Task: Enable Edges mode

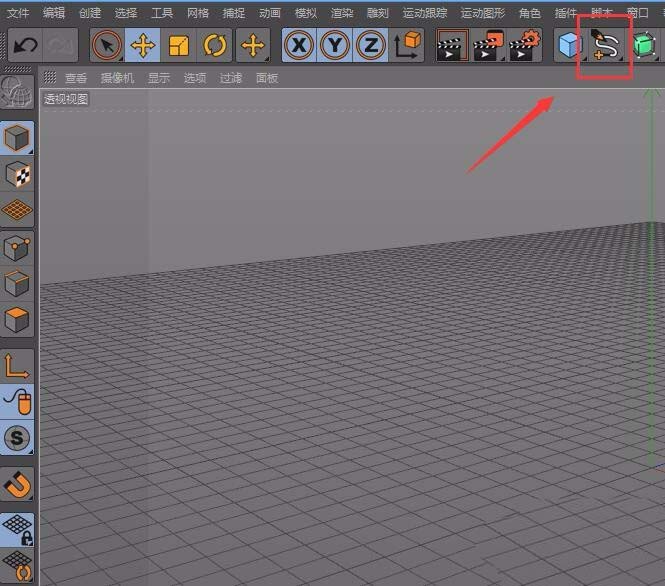Action: [x=17, y=284]
